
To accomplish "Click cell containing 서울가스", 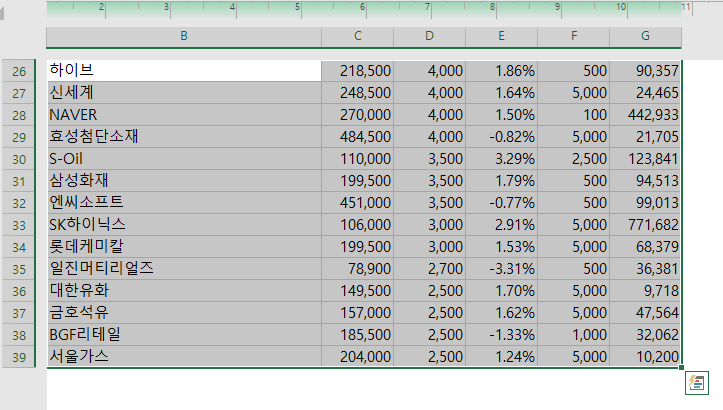I will (184, 357).
